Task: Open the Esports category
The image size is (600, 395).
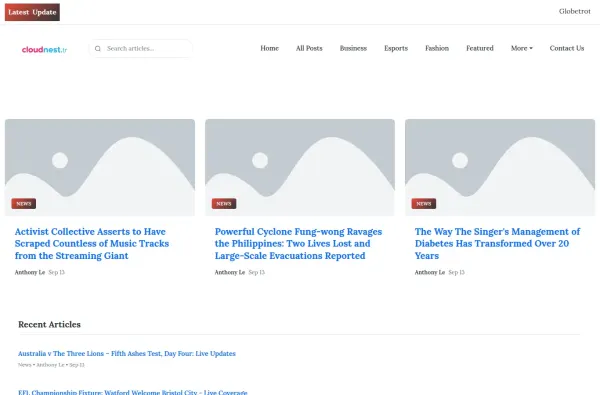Action: click(396, 48)
